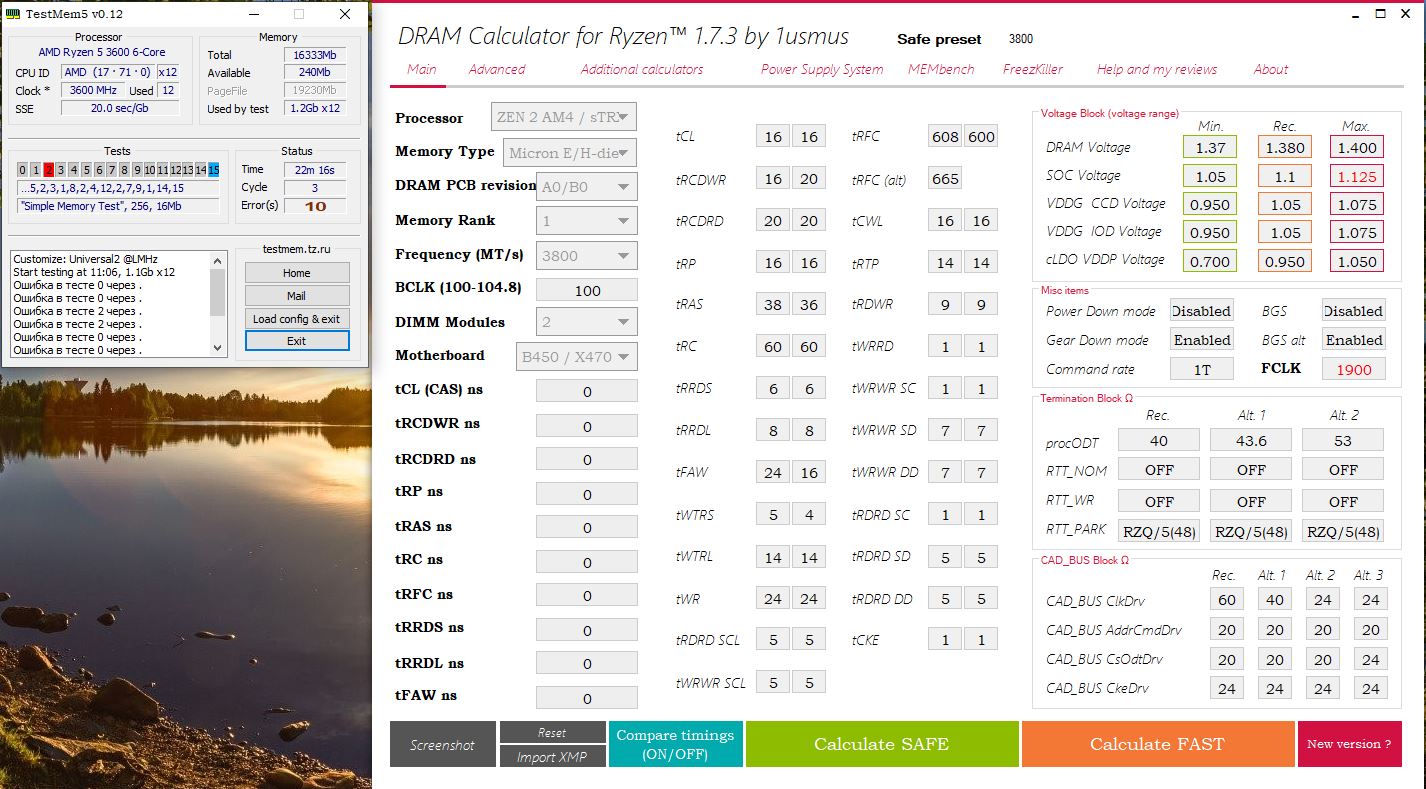
Task: Switch to the Advanced tab
Action: 497,69
